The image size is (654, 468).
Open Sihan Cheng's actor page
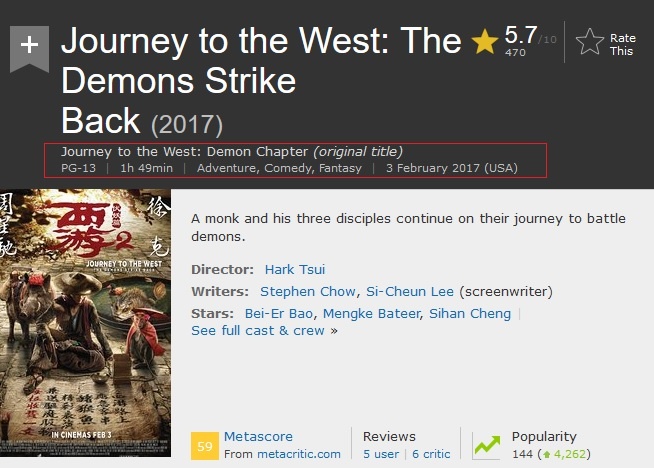click(x=470, y=313)
